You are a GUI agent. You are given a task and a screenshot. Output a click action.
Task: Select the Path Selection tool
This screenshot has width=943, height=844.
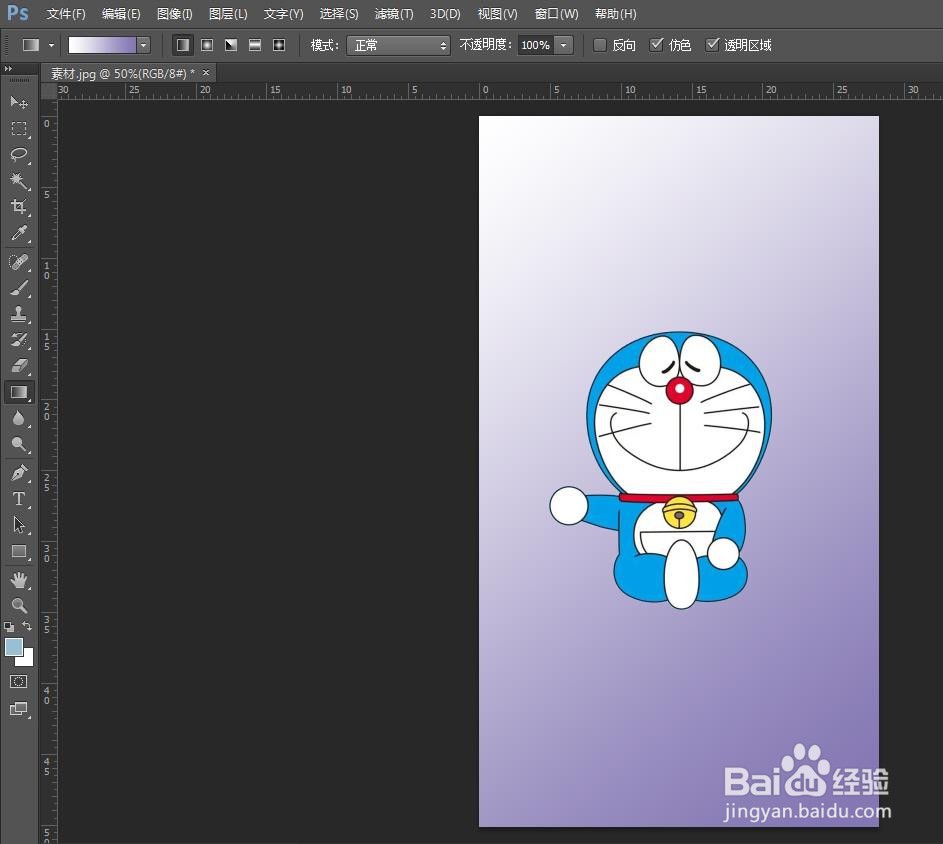click(x=19, y=525)
